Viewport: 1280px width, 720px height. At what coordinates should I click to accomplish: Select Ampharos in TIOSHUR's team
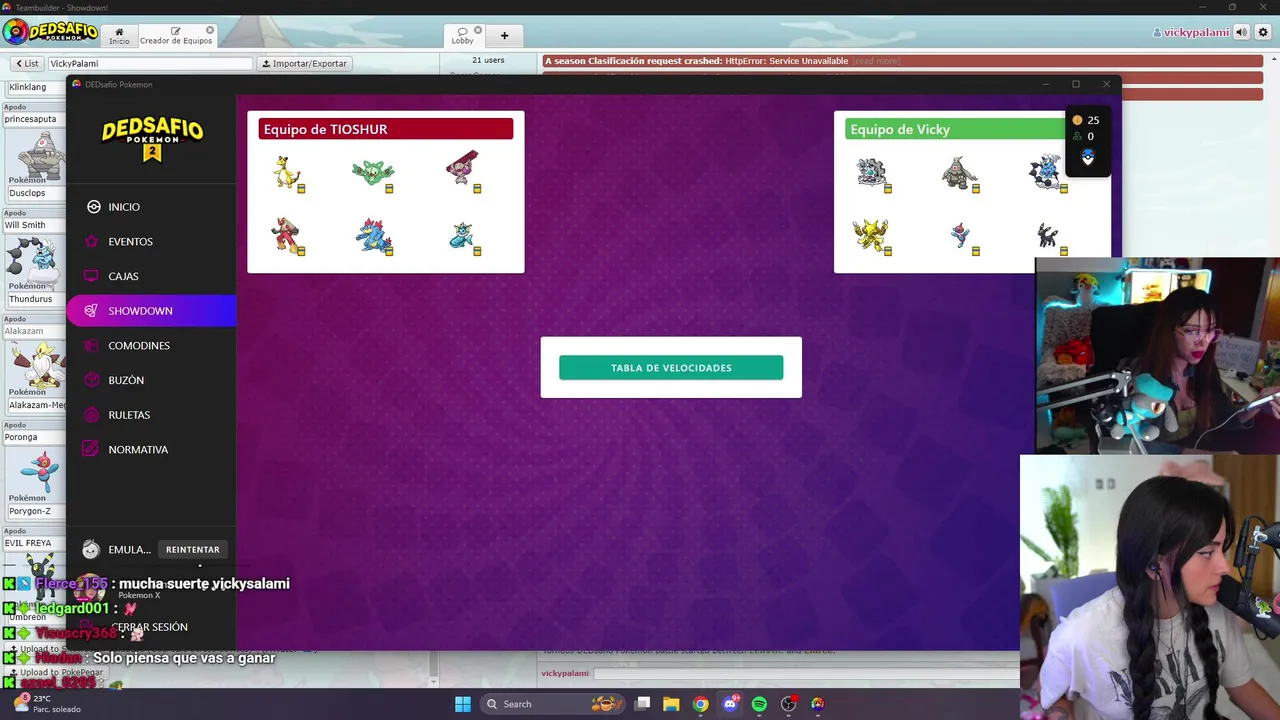(288, 172)
